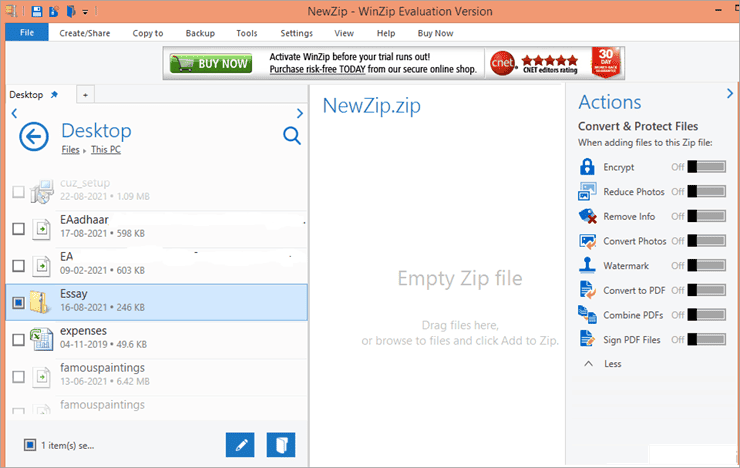The image size is (740, 468).
Task: Check the expenses file checkbox
Action: click(x=18, y=340)
